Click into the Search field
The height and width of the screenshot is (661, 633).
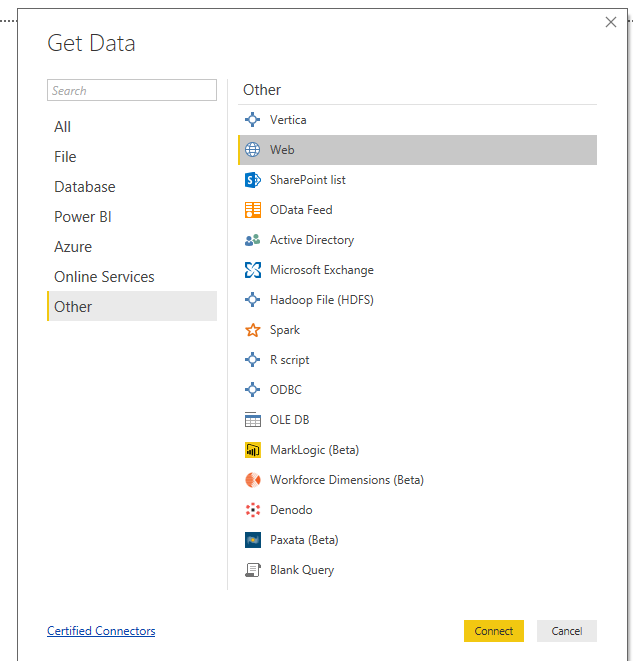tap(132, 90)
